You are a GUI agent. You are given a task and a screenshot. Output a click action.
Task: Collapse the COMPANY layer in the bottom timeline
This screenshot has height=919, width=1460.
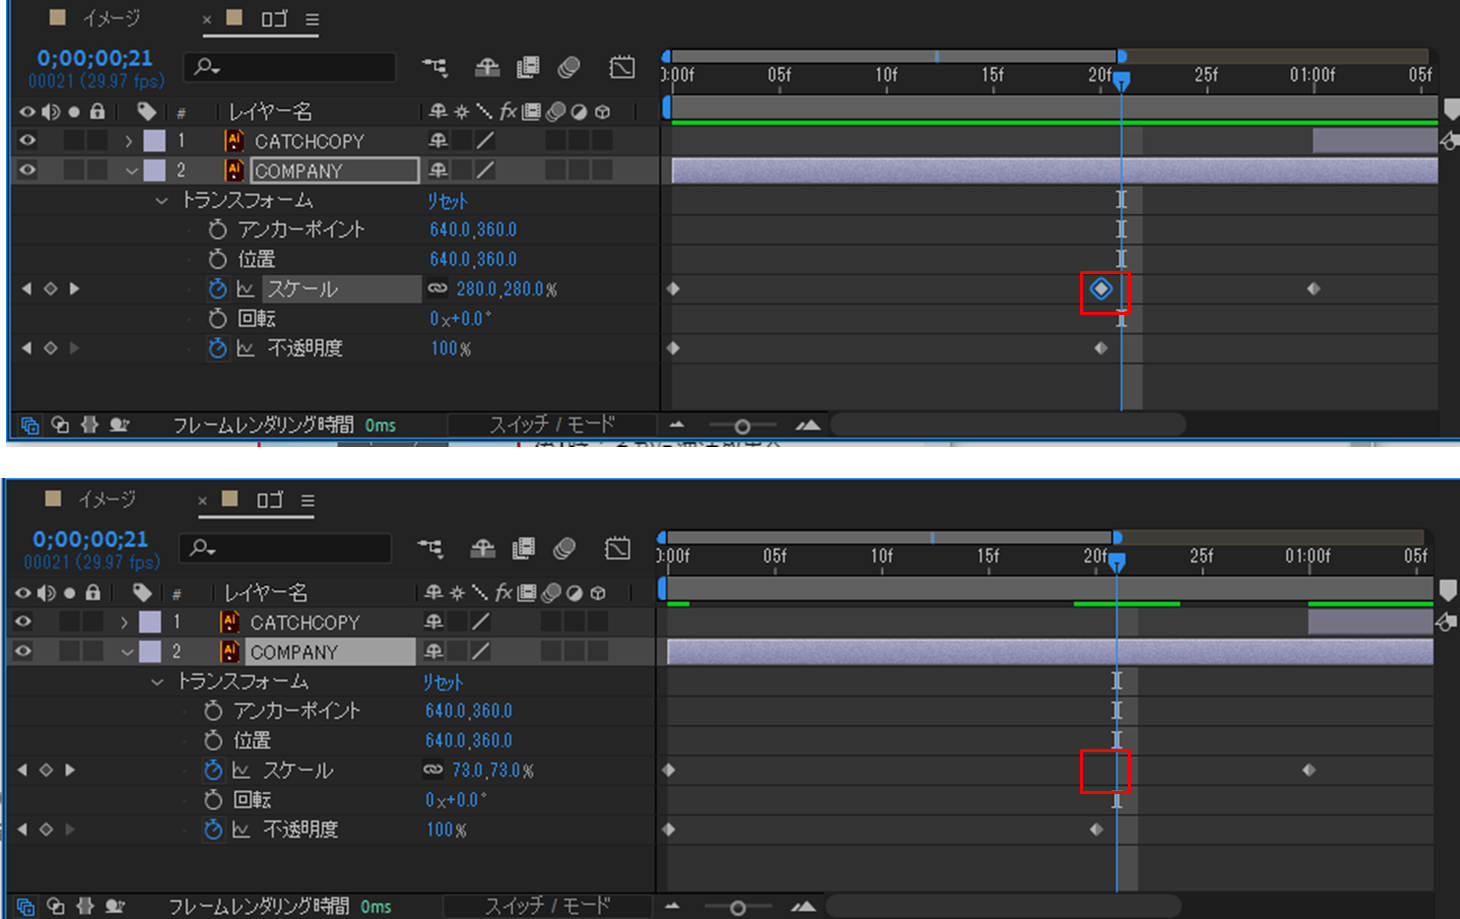coord(127,652)
